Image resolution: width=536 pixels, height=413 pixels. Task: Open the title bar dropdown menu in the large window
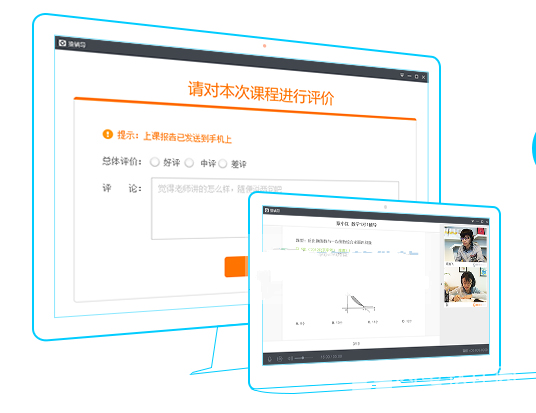point(402,75)
